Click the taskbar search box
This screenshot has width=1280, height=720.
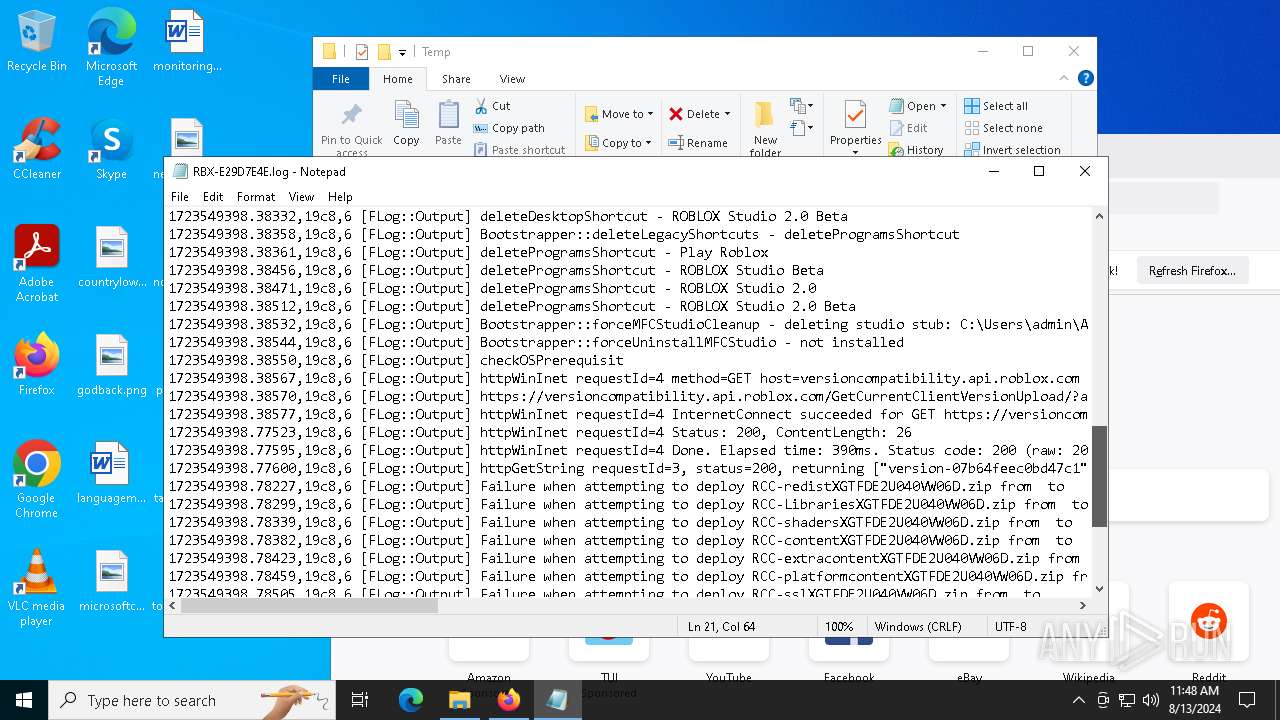coord(192,700)
